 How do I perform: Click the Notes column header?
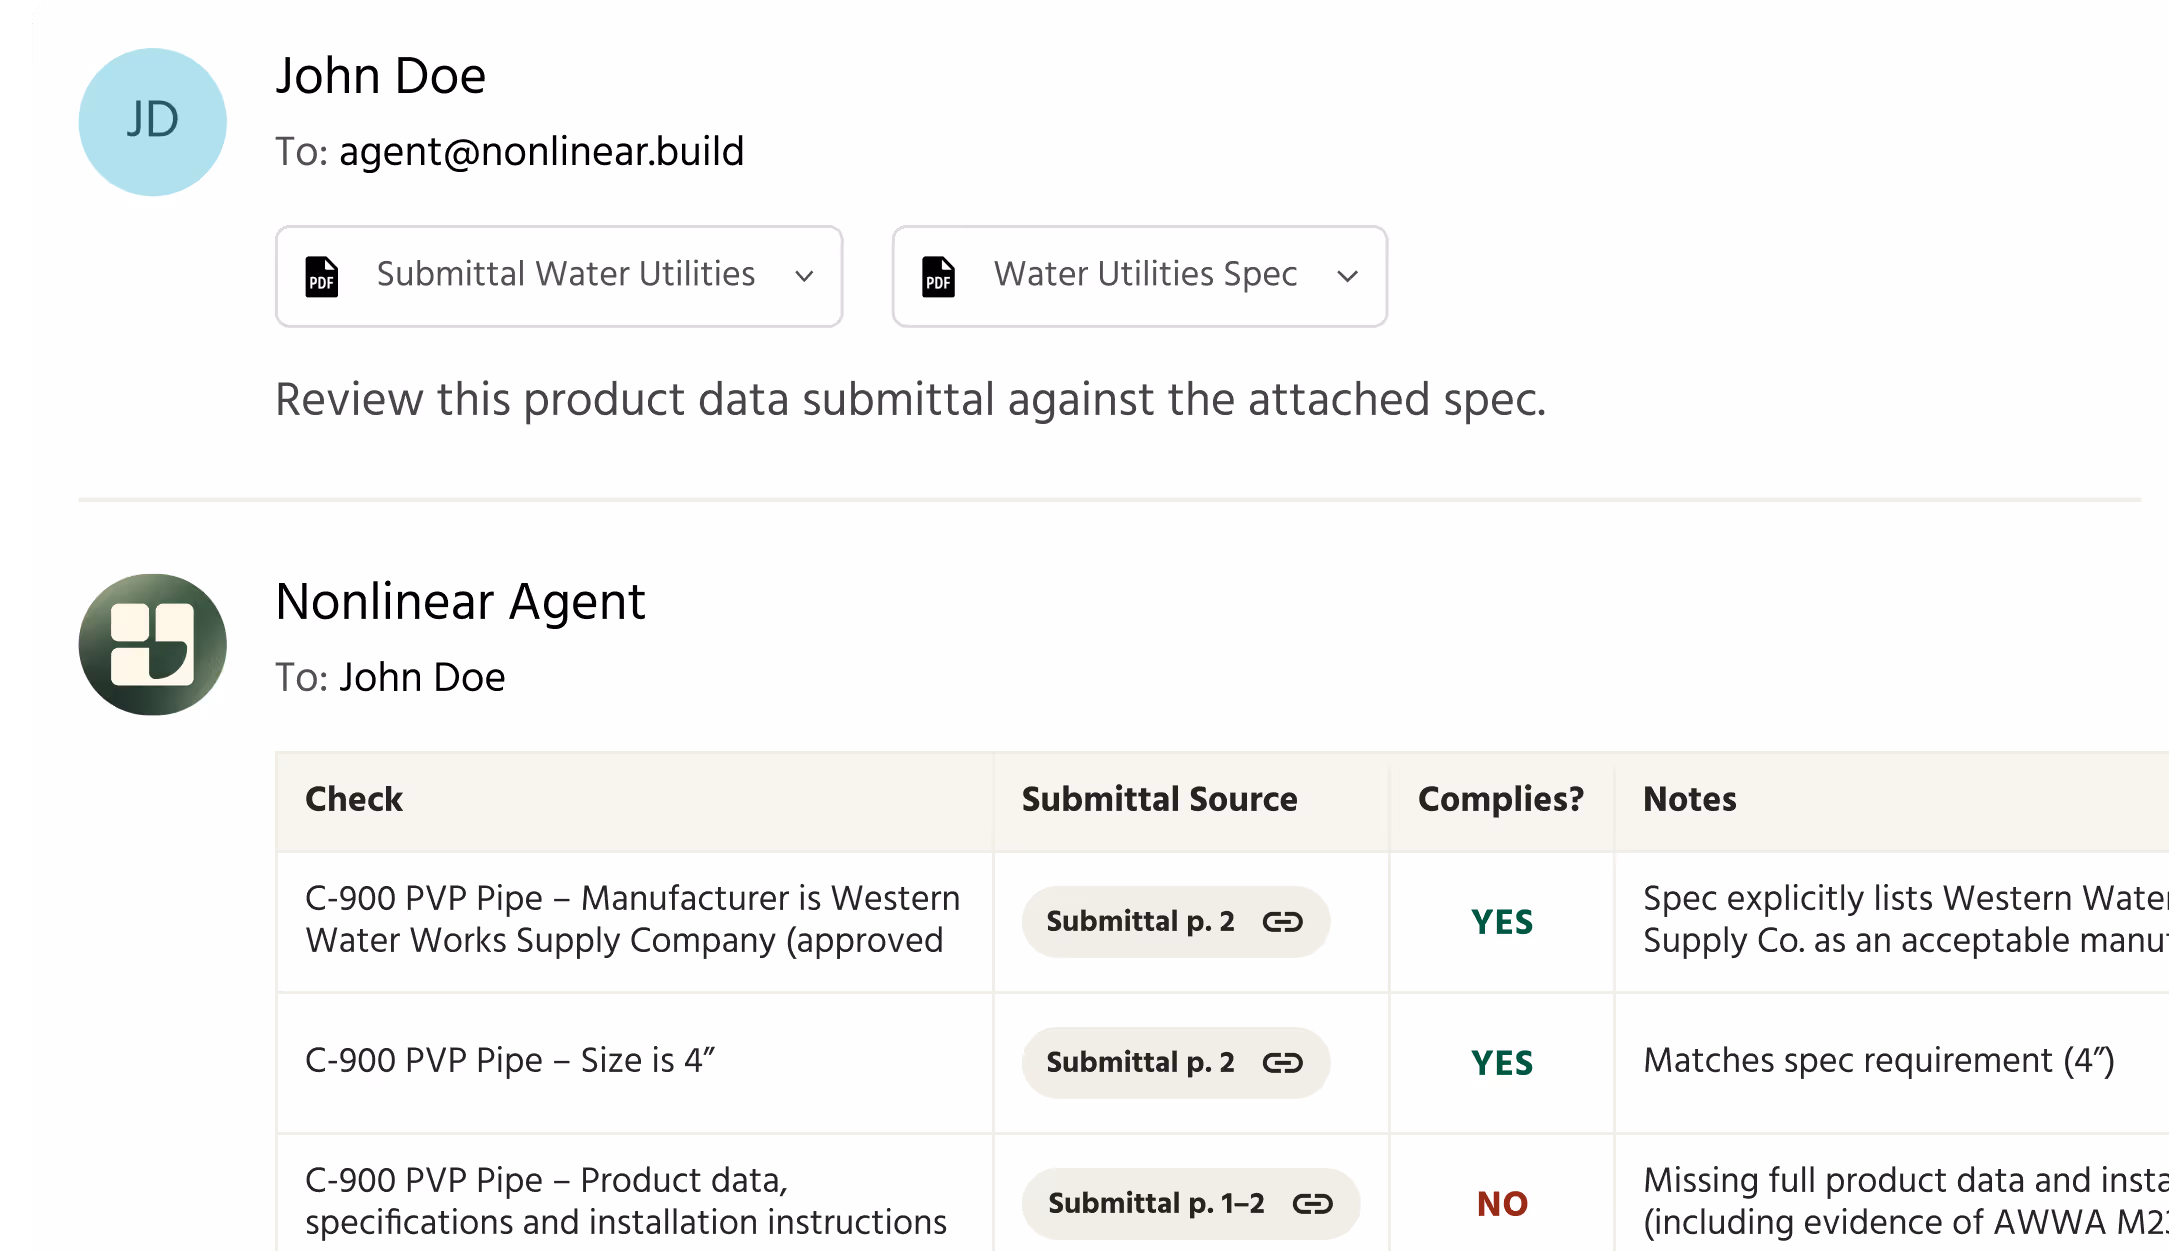[1689, 800]
